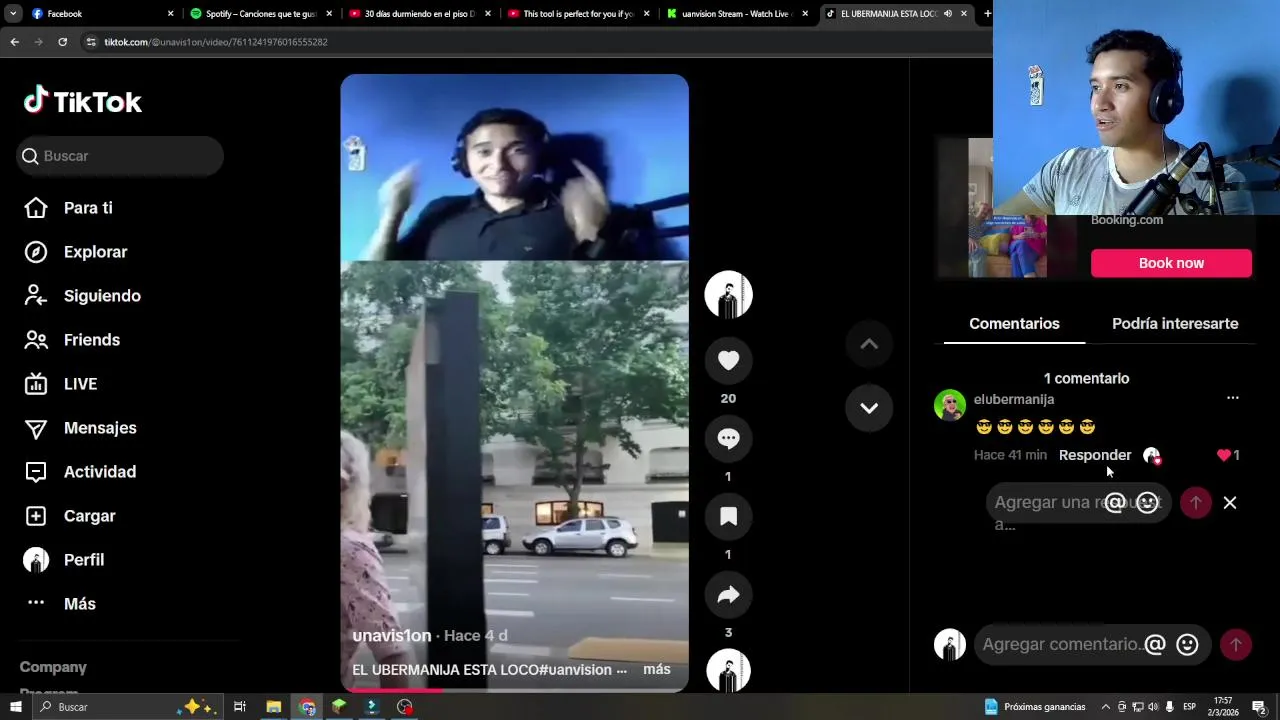Viewport: 1280px width, 720px height.
Task: Show hidden tray icons with the up chevron
Action: (1105, 707)
